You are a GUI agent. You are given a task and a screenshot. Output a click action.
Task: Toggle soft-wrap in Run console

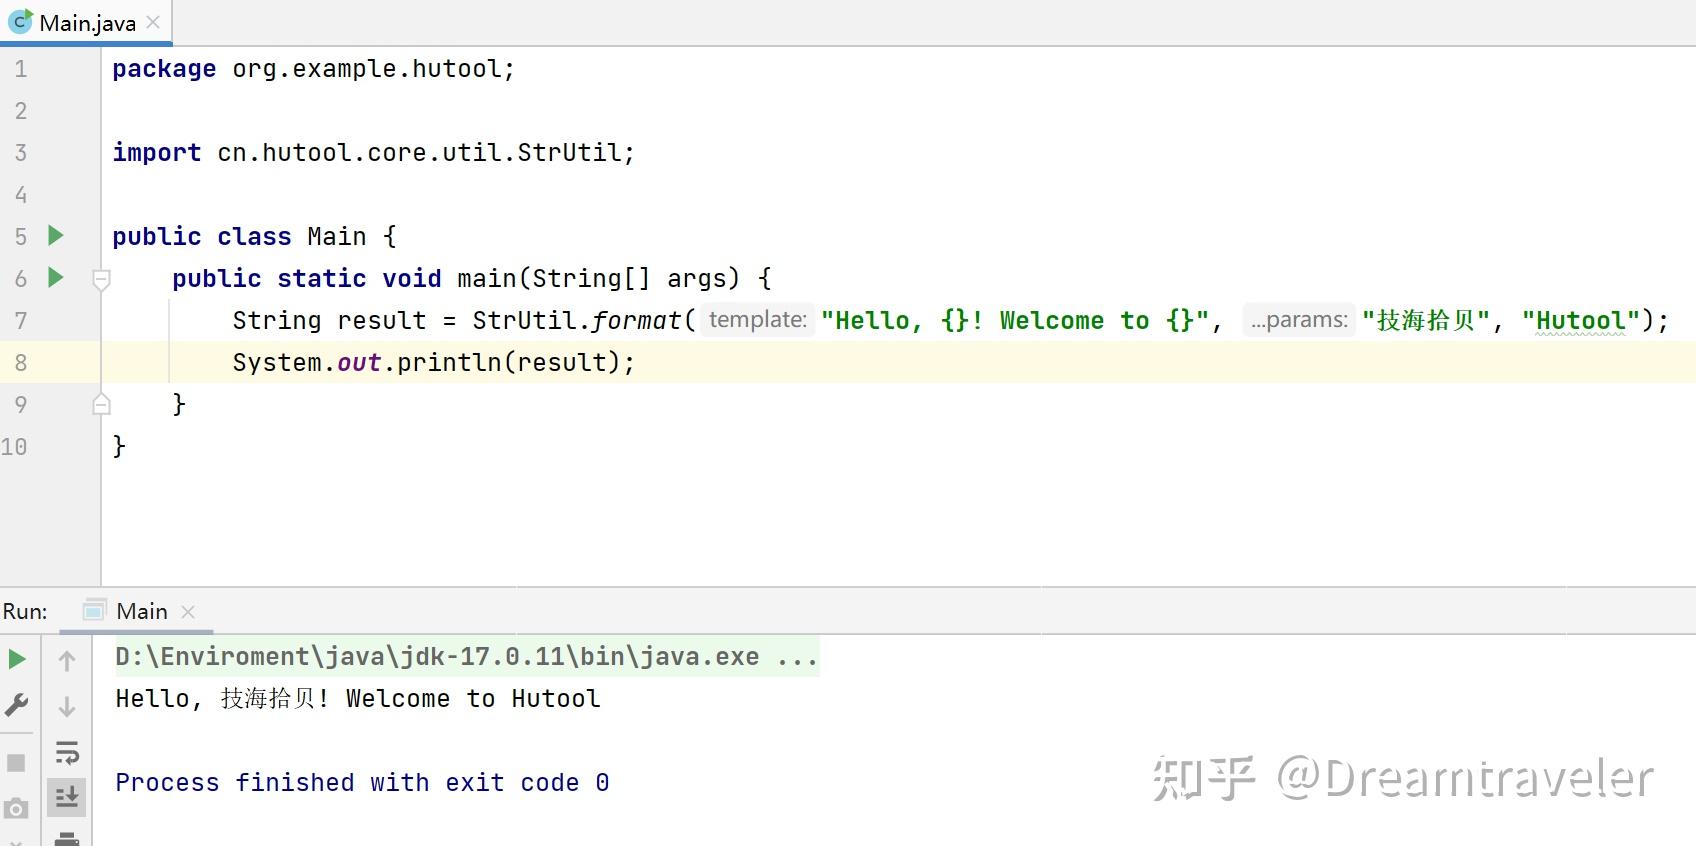point(67,752)
